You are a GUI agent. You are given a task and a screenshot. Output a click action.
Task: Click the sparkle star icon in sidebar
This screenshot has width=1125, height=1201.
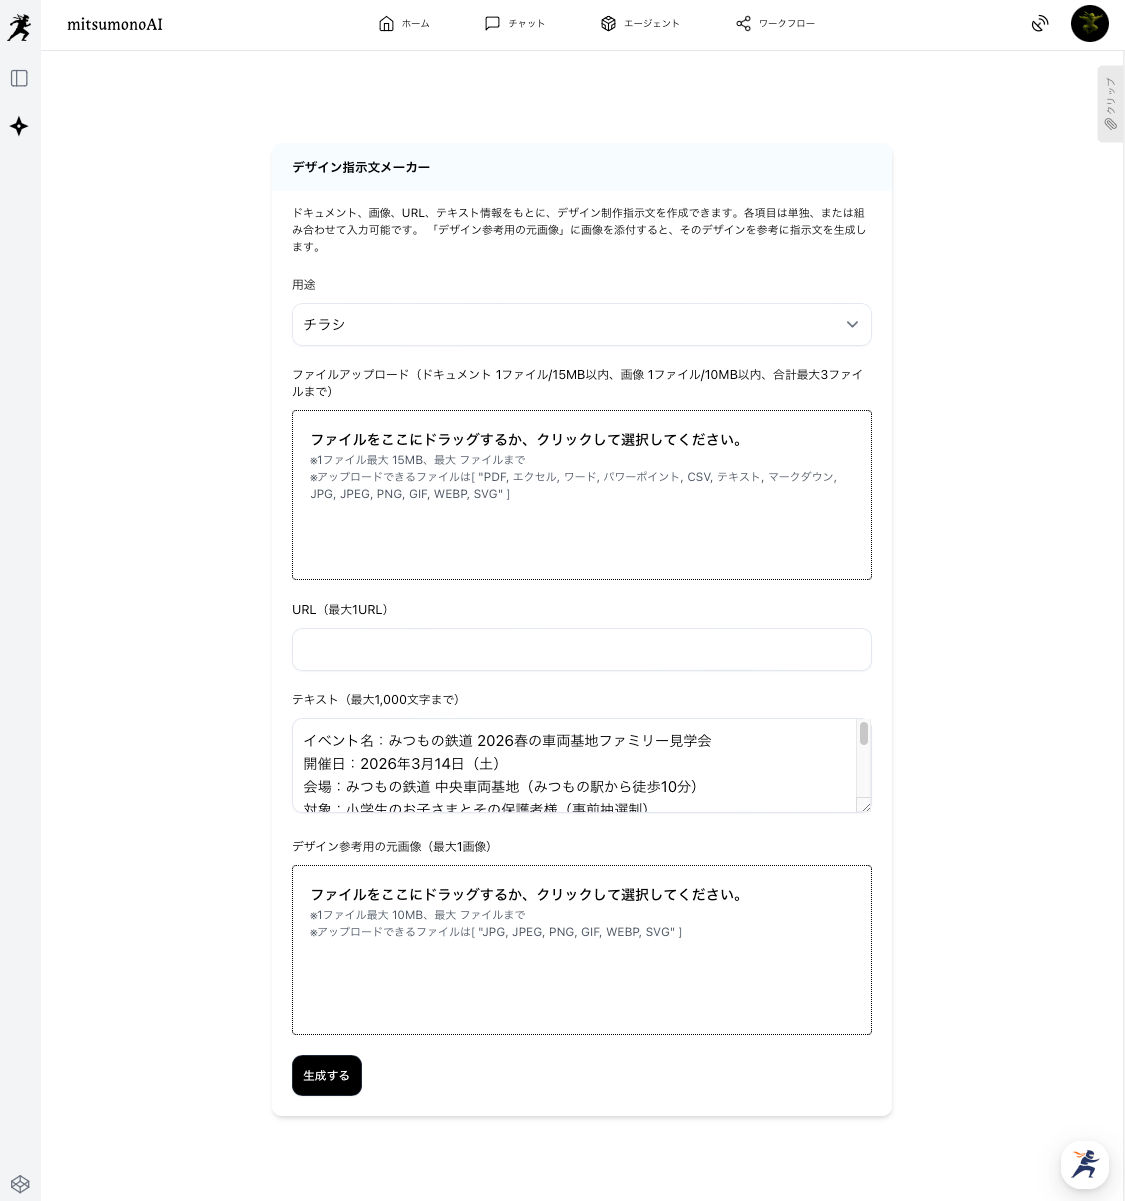click(x=19, y=126)
